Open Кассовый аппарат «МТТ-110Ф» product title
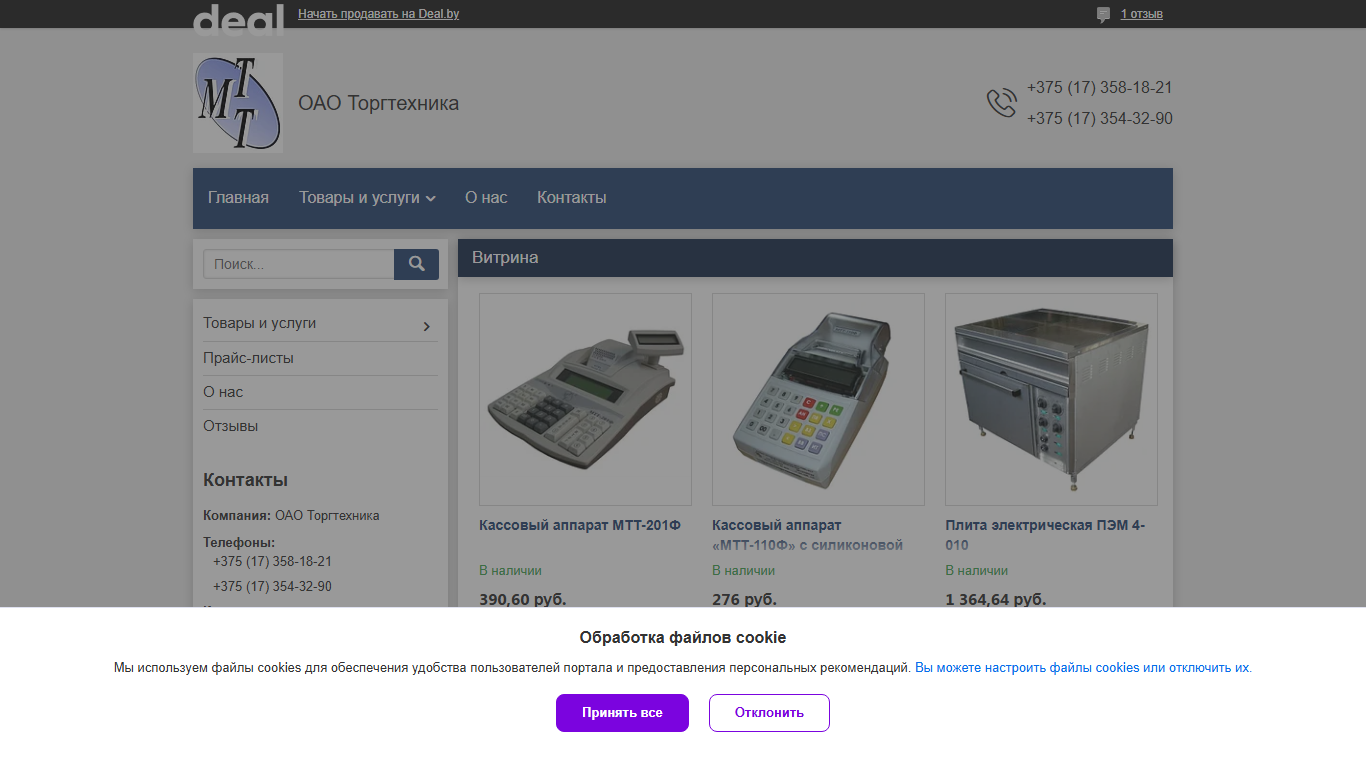Screen dimensions: 1366x768 pyautogui.click(x=808, y=535)
